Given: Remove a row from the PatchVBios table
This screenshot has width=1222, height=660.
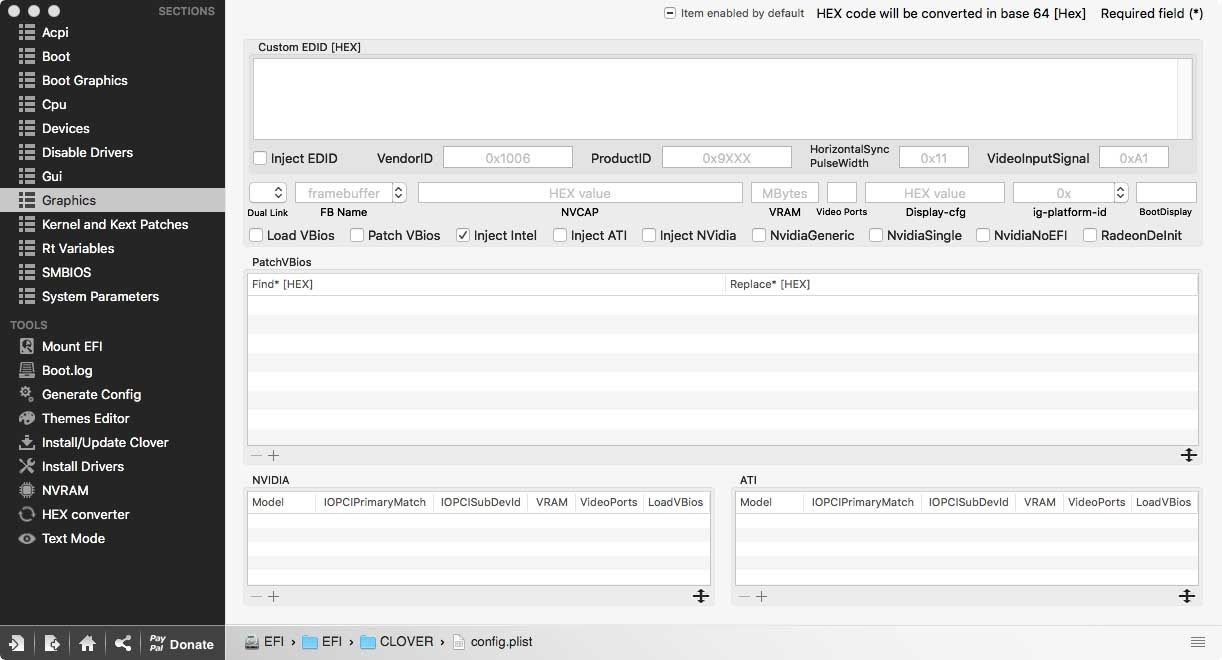Looking at the screenshot, I should point(256,455).
